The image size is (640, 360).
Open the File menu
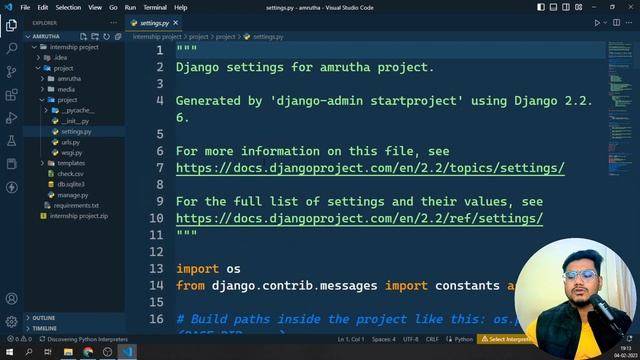pyautogui.click(x=25, y=7)
